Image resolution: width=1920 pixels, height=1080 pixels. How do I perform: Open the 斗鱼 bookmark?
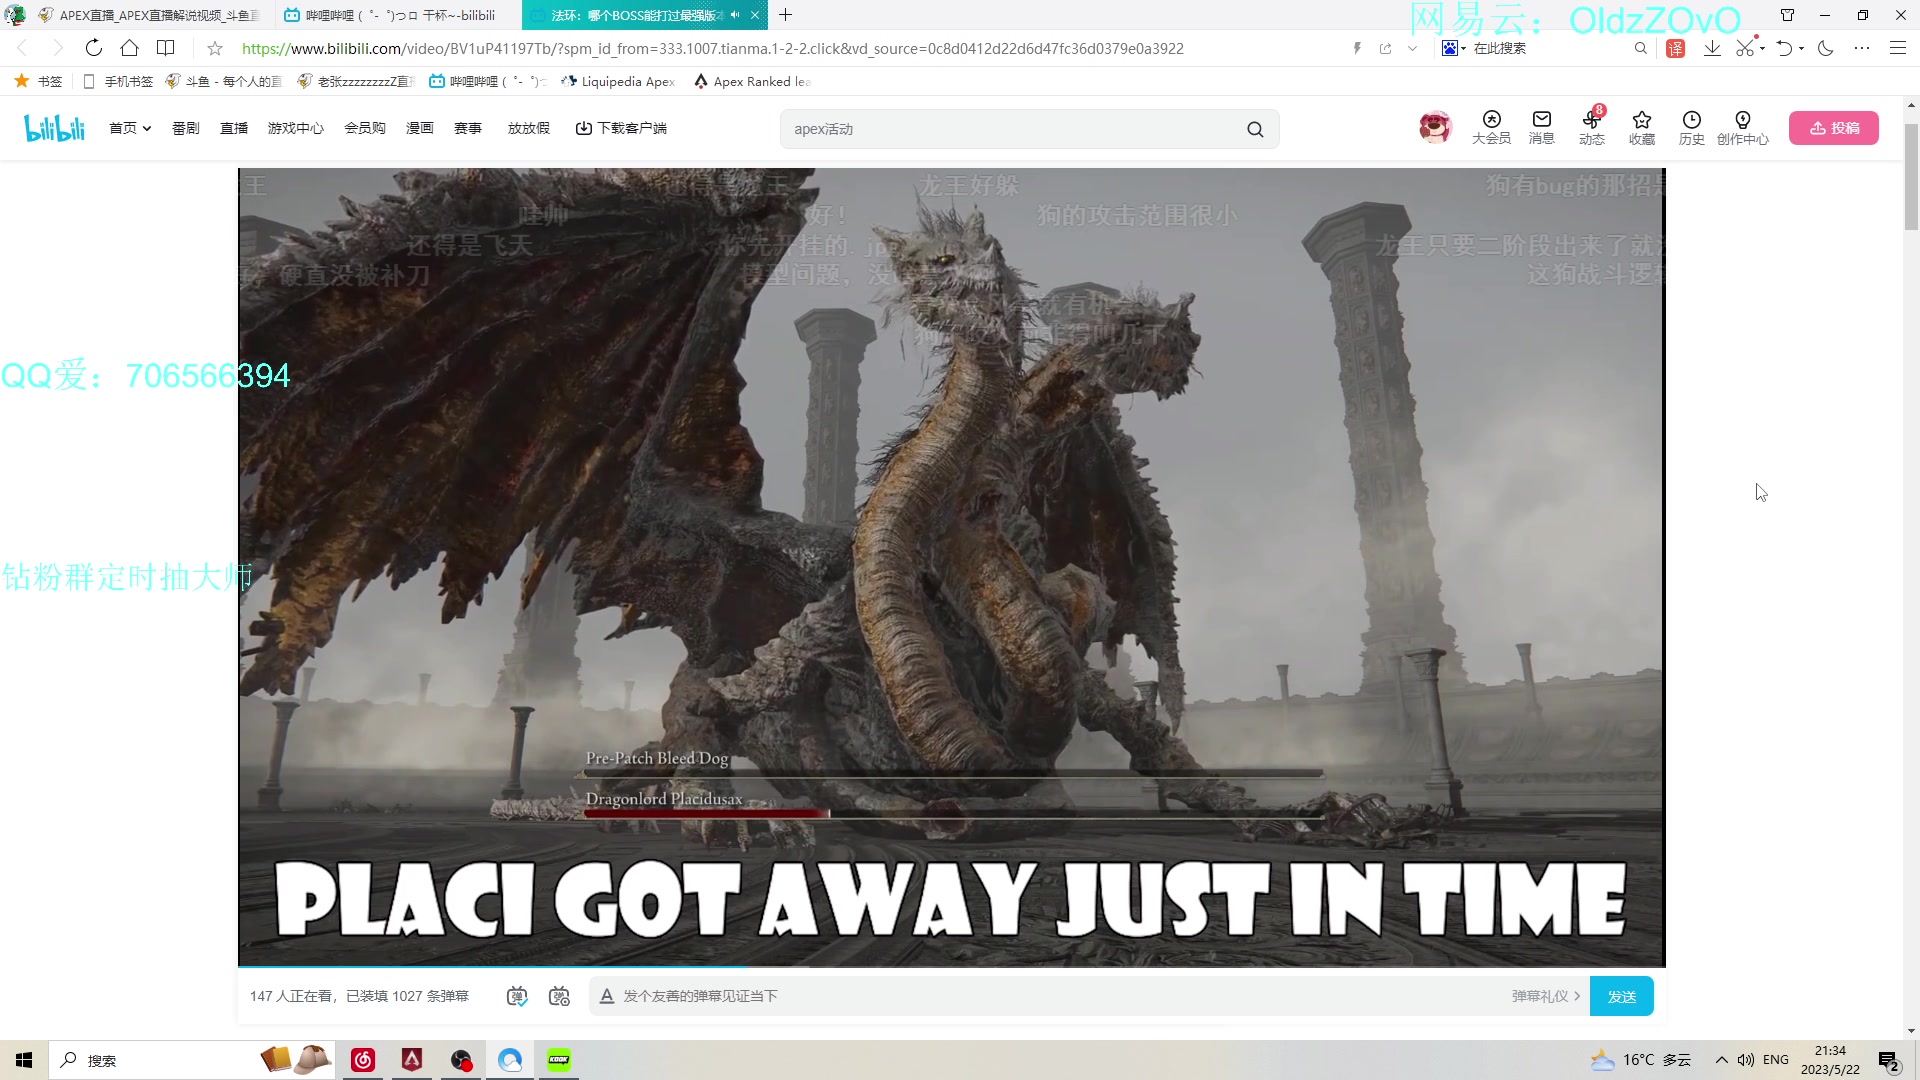pos(224,81)
